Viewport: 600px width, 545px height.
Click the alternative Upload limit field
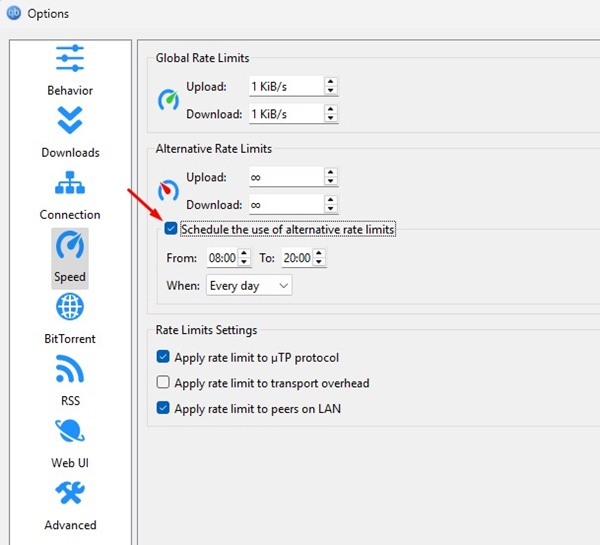[x=284, y=177]
